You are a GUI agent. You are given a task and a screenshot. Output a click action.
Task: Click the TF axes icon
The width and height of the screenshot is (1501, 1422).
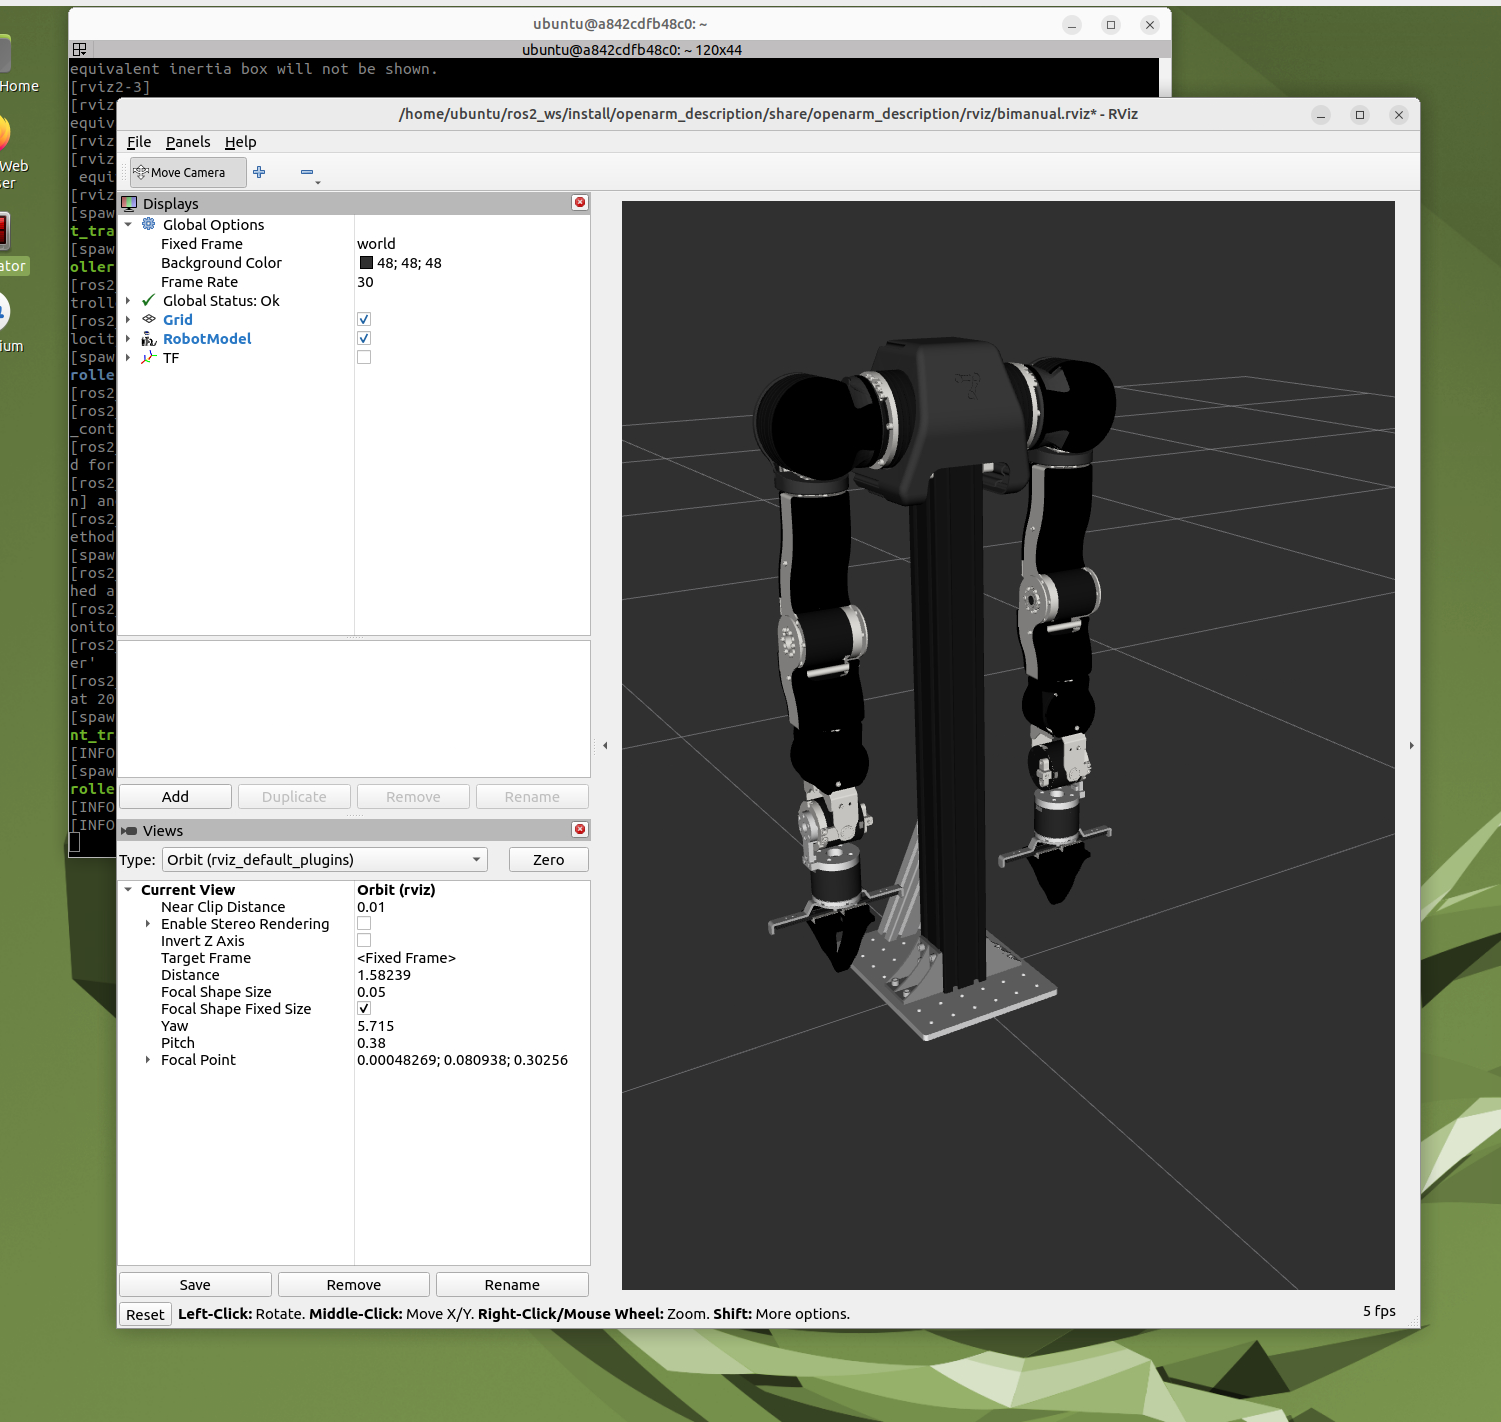tap(149, 358)
